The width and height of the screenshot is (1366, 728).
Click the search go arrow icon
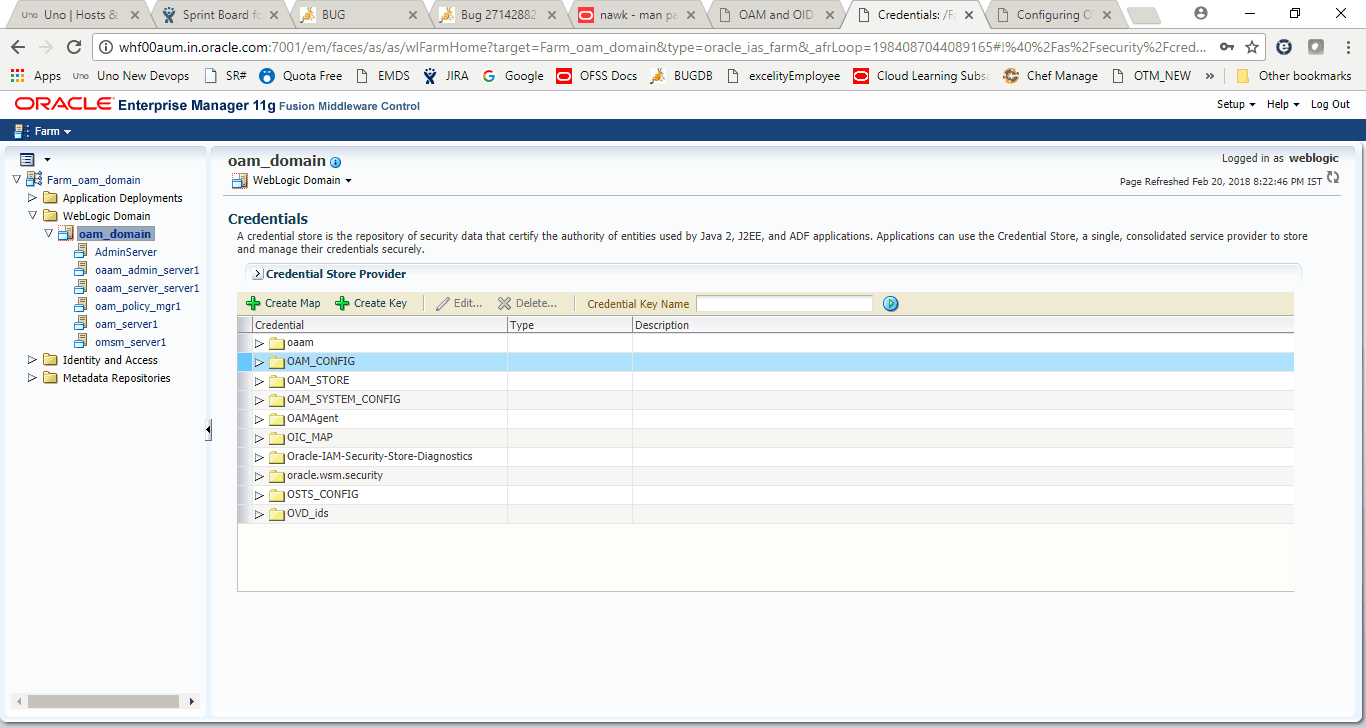click(891, 303)
